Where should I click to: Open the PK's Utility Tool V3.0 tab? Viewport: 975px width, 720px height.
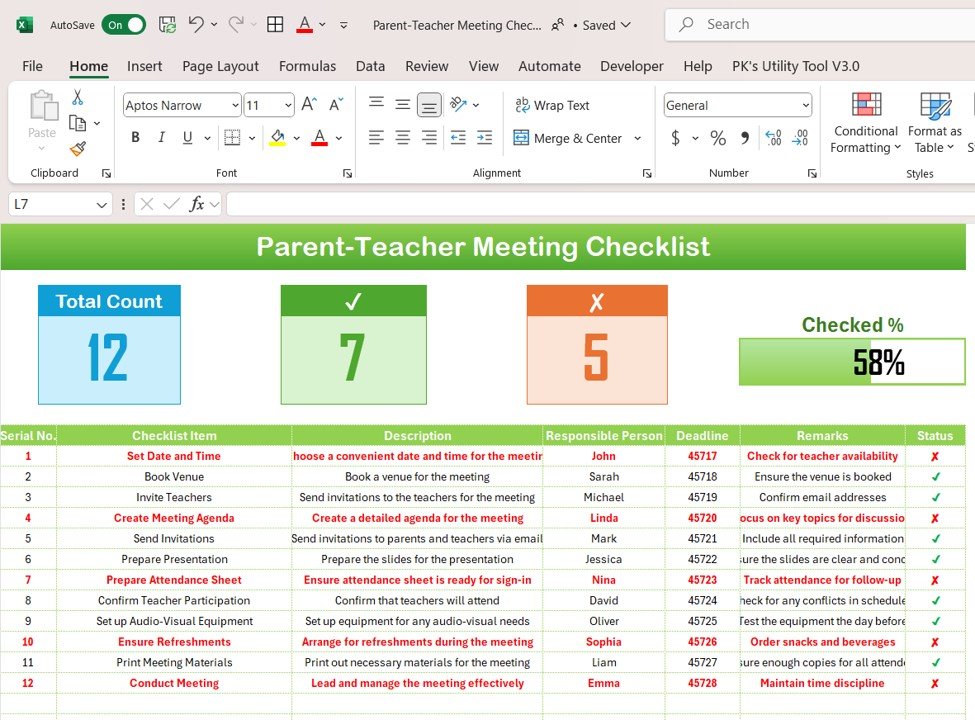[795, 66]
